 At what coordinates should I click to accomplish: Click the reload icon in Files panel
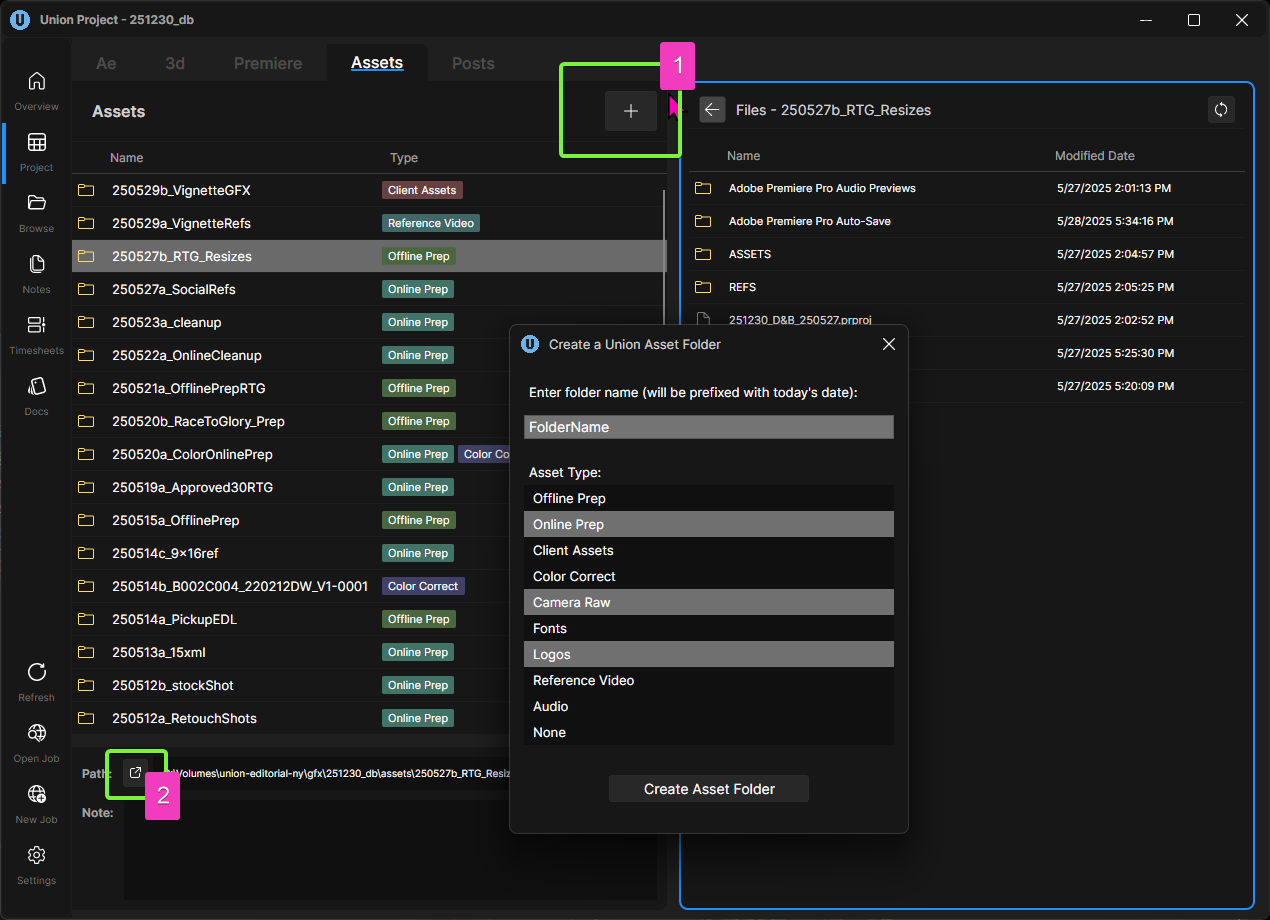pyautogui.click(x=1221, y=110)
